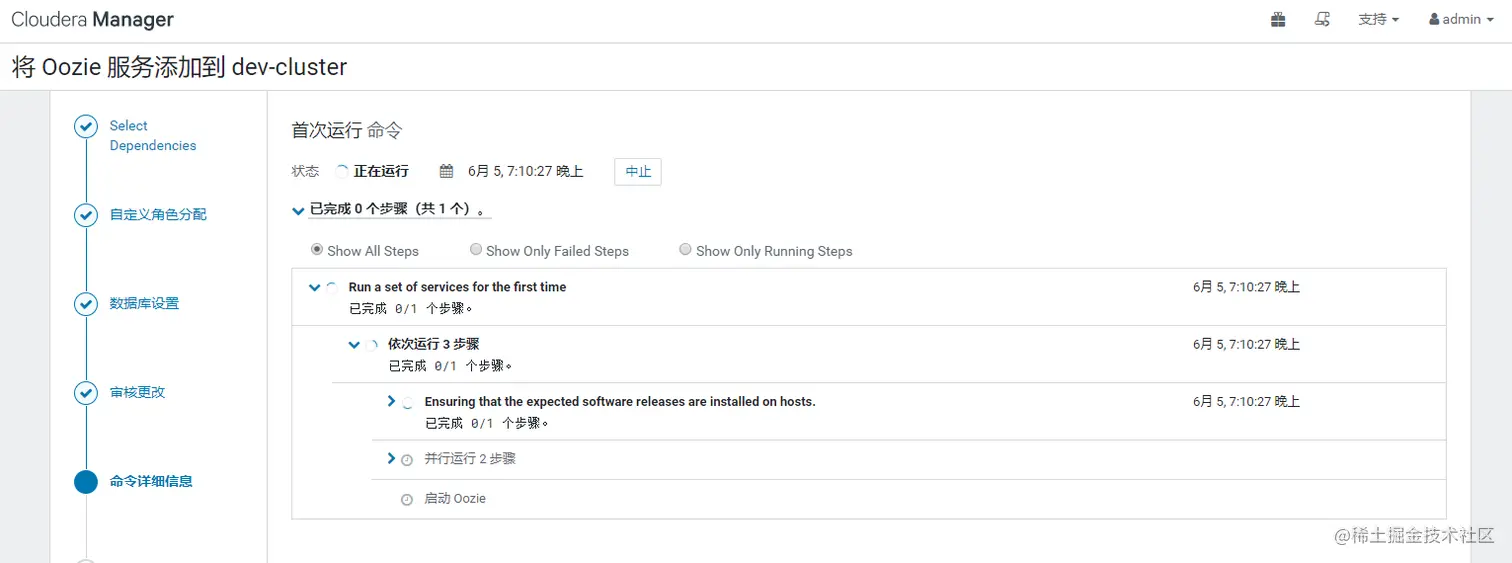Click the start time next to calendar icon

pos(525,171)
